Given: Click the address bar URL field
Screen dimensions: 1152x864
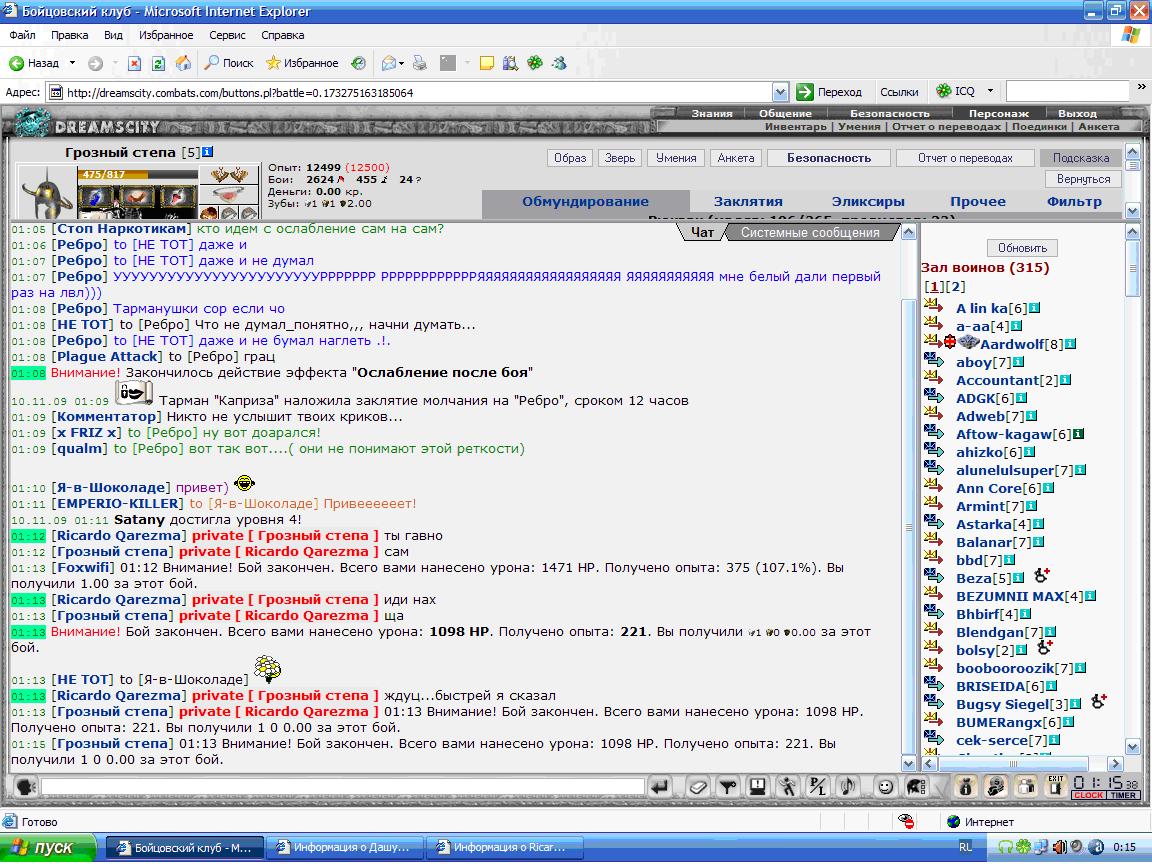Looking at the screenshot, I should point(417,93).
